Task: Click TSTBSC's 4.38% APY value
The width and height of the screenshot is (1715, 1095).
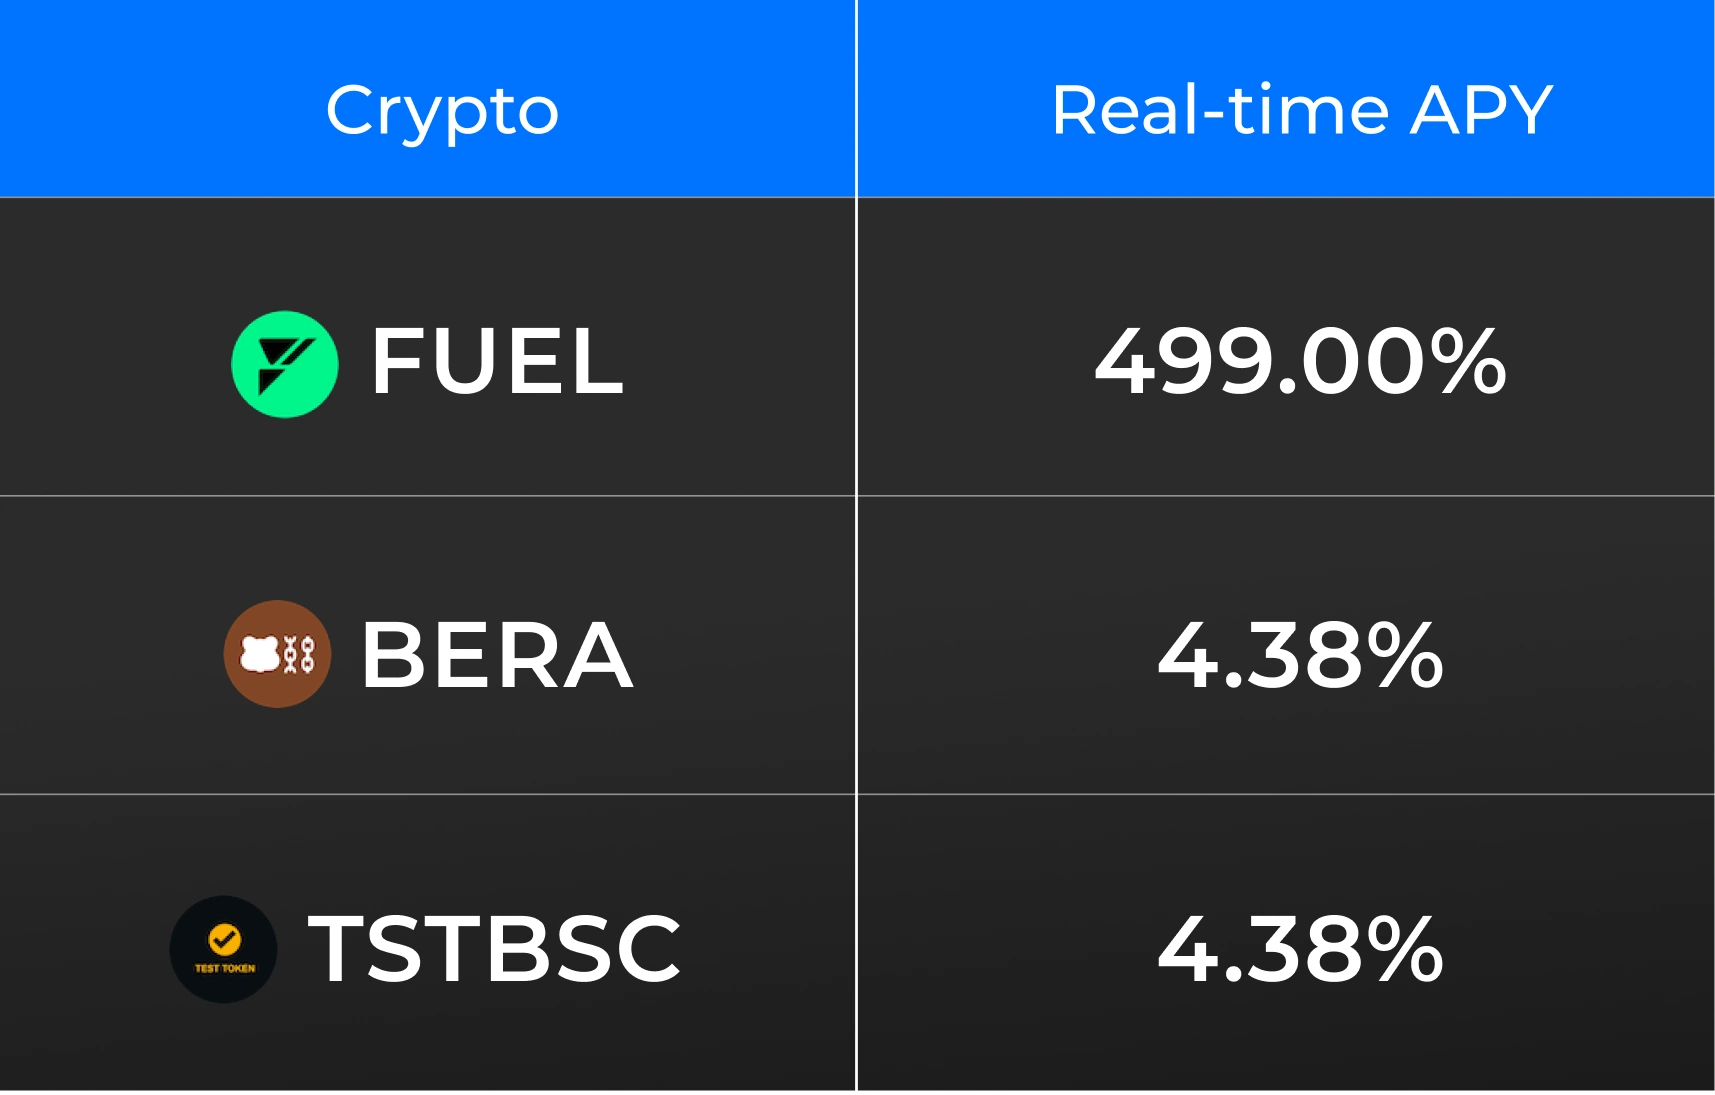Action: pos(1300,949)
